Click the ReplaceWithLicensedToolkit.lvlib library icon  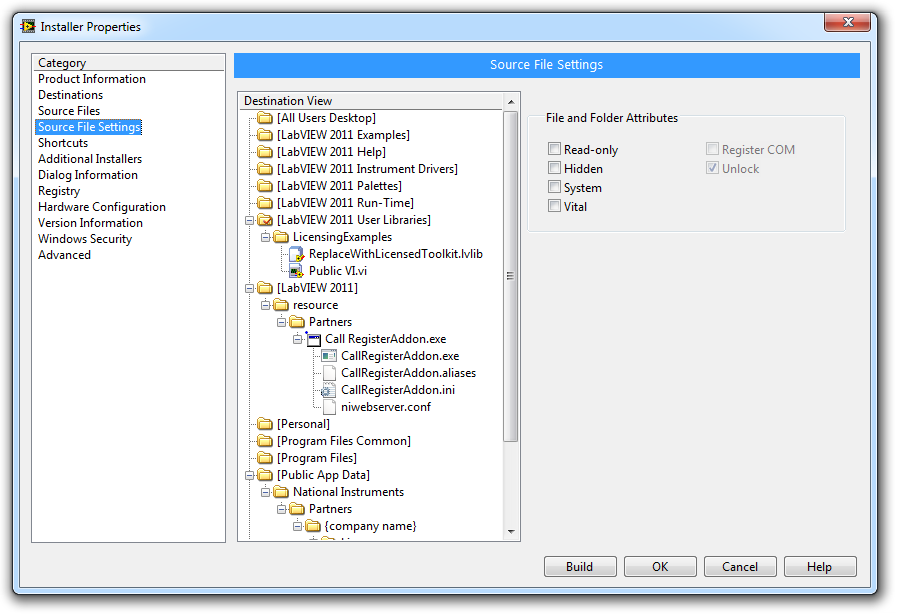pyautogui.click(x=296, y=254)
